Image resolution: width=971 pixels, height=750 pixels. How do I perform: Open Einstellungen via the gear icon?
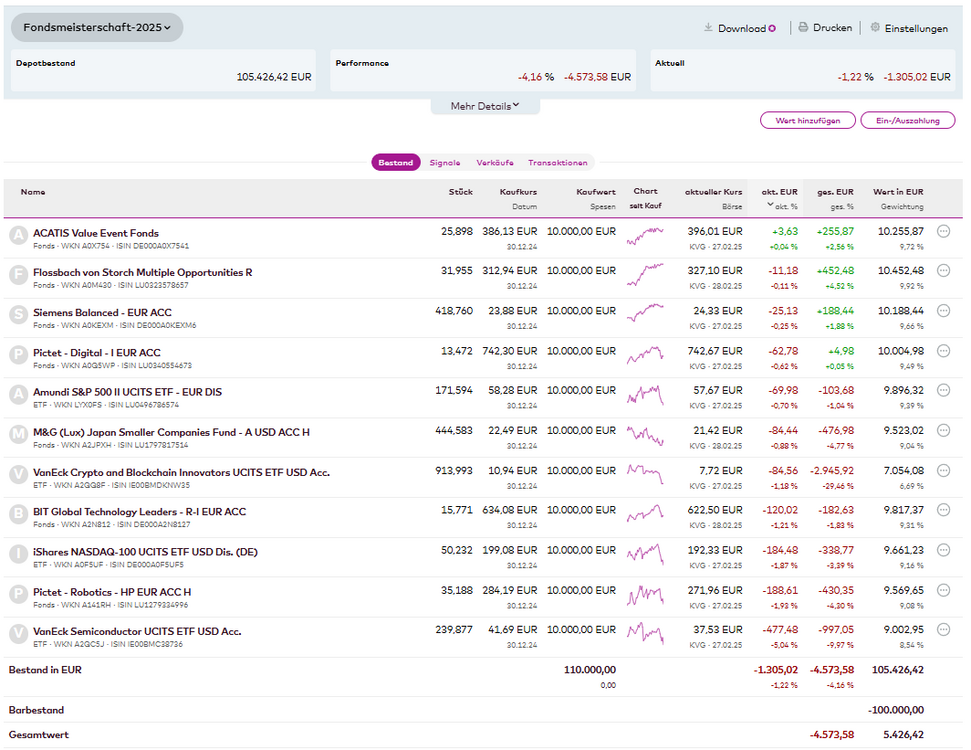[x=875, y=28]
